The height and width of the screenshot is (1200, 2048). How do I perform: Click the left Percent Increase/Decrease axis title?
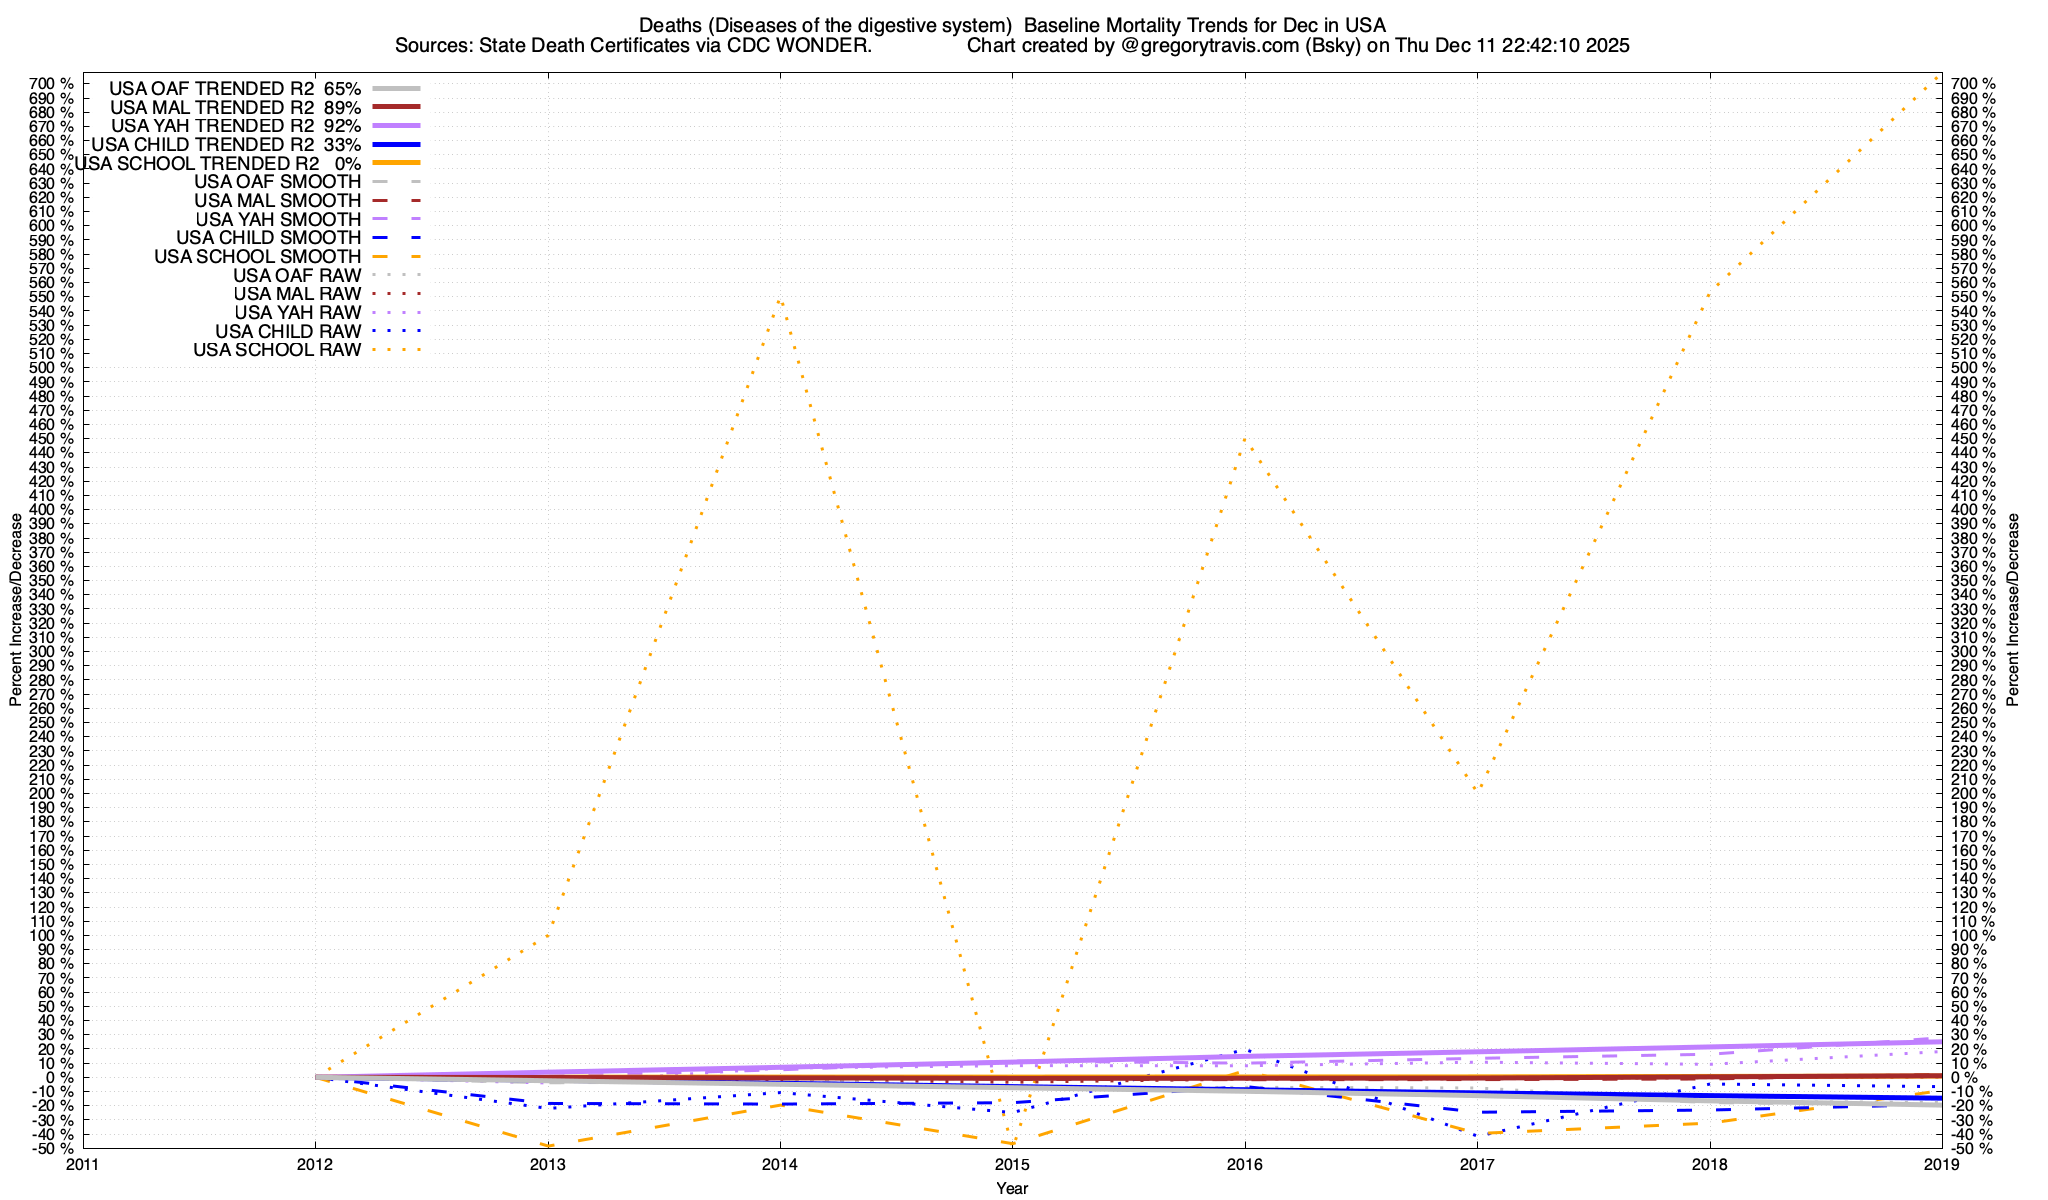tap(16, 610)
